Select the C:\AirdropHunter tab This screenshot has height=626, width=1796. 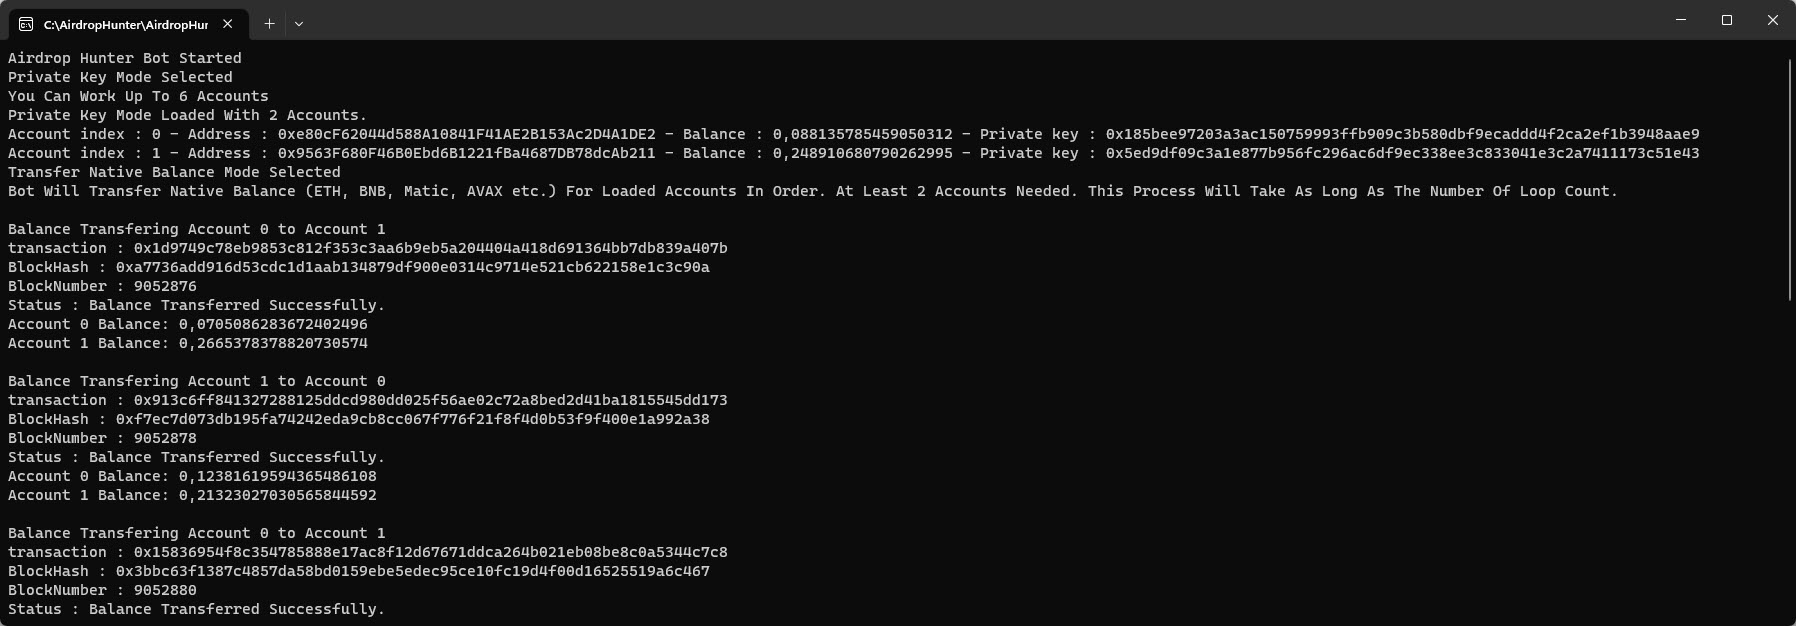[x=125, y=24]
